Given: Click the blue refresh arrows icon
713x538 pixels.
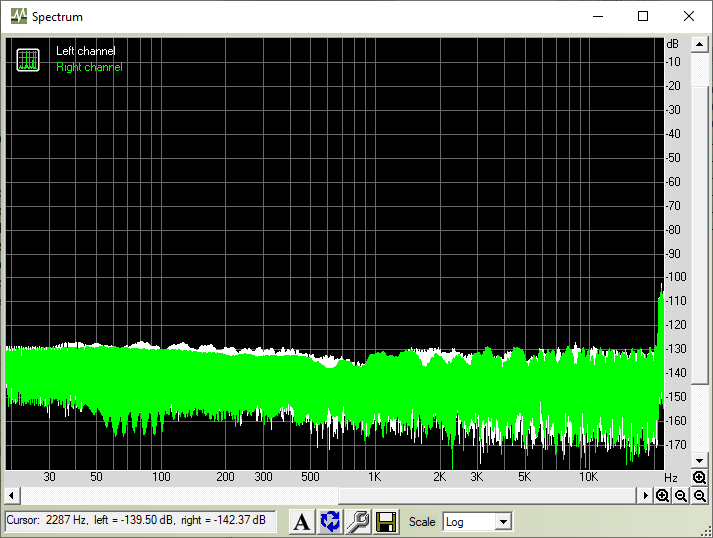Looking at the screenshot, I should 330,521.
